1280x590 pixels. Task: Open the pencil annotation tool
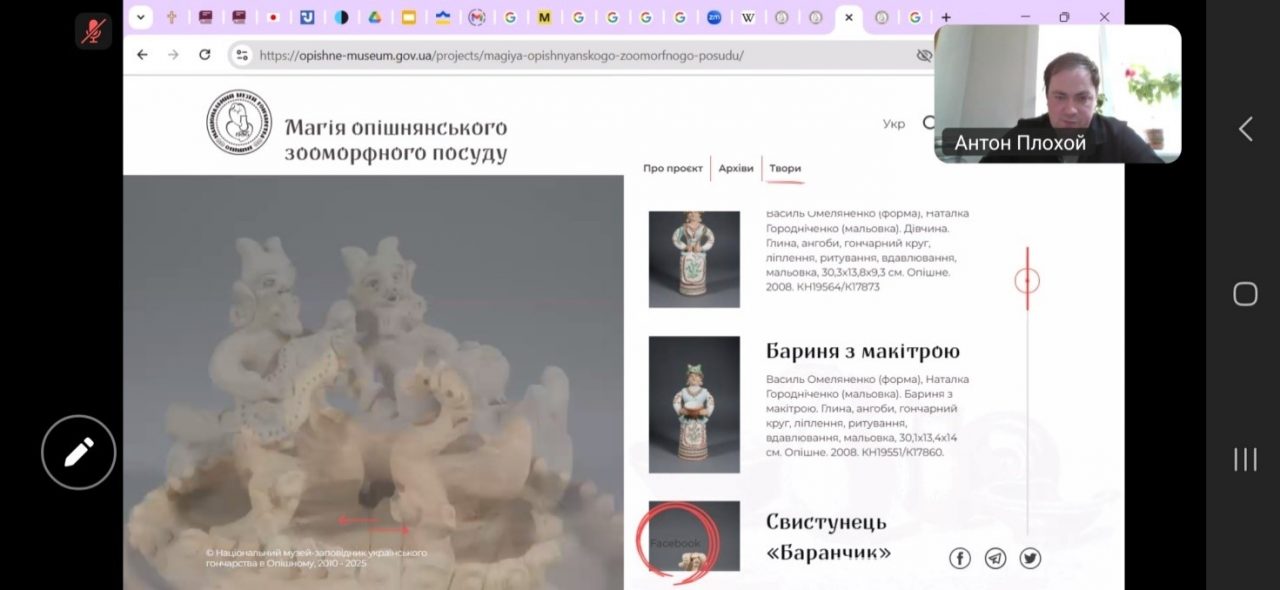(79, 453)
